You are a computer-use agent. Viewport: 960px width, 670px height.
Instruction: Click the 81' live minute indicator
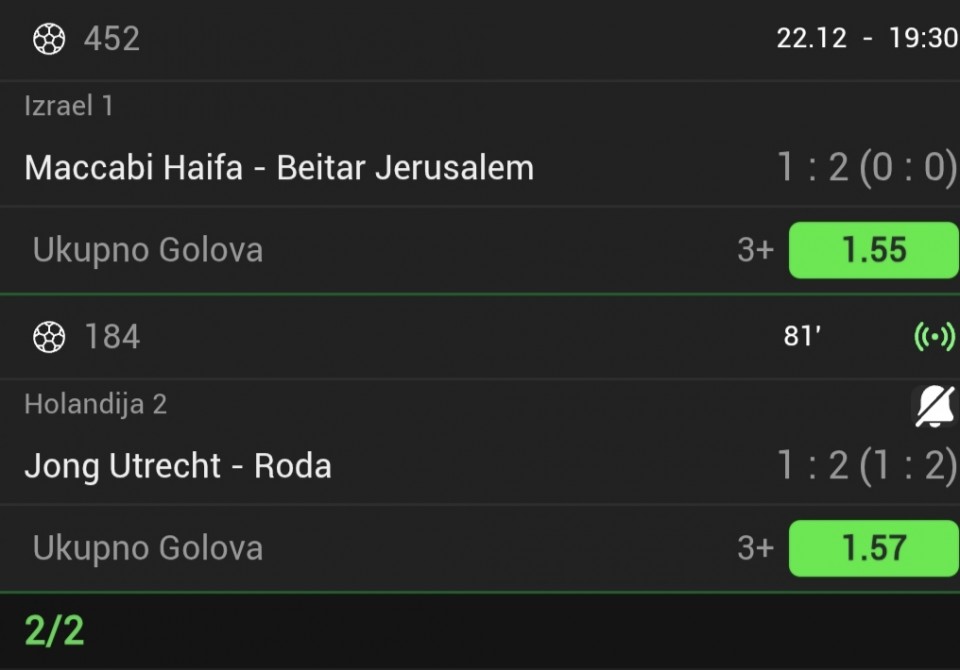(x=802, y=337)
